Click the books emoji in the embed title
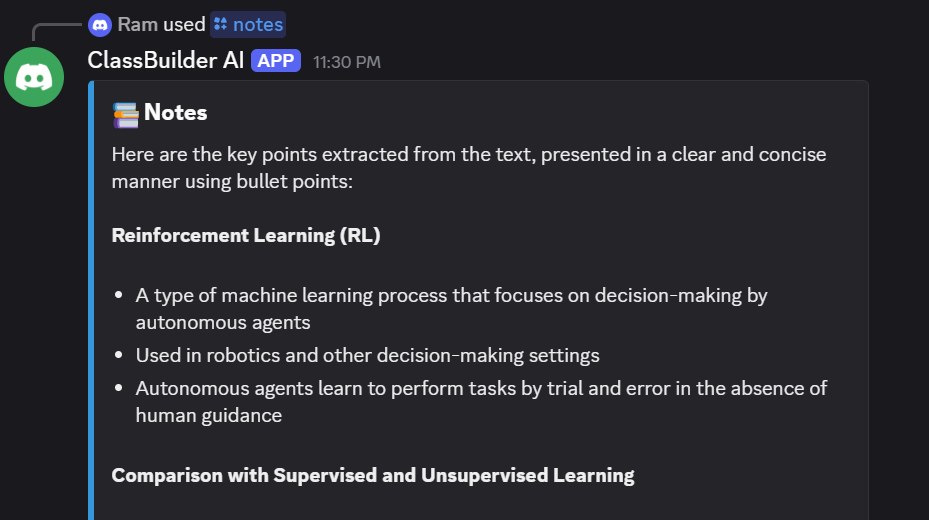 [x=125, y=114]
